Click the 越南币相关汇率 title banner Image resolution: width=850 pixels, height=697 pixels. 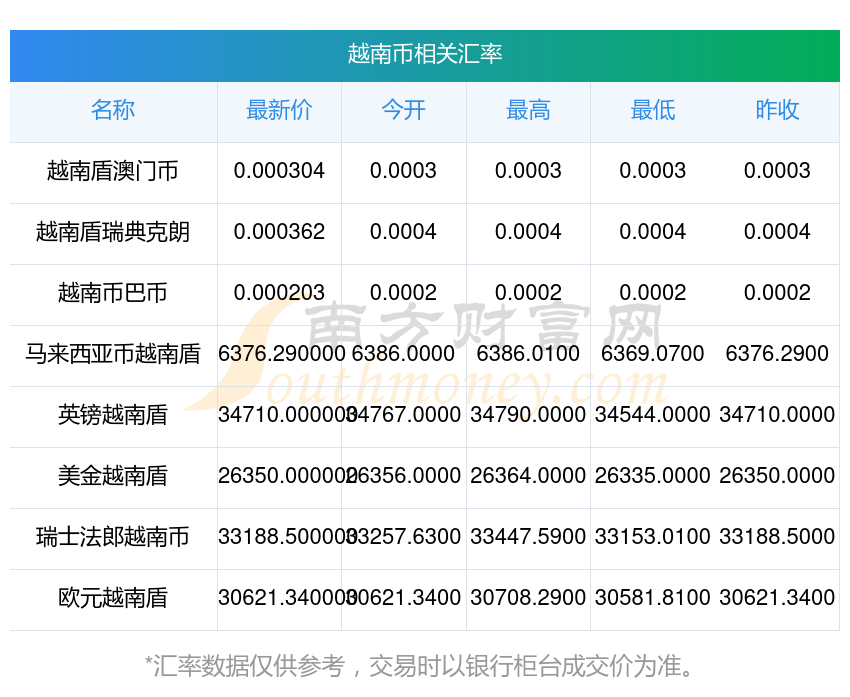click(425, 54)
